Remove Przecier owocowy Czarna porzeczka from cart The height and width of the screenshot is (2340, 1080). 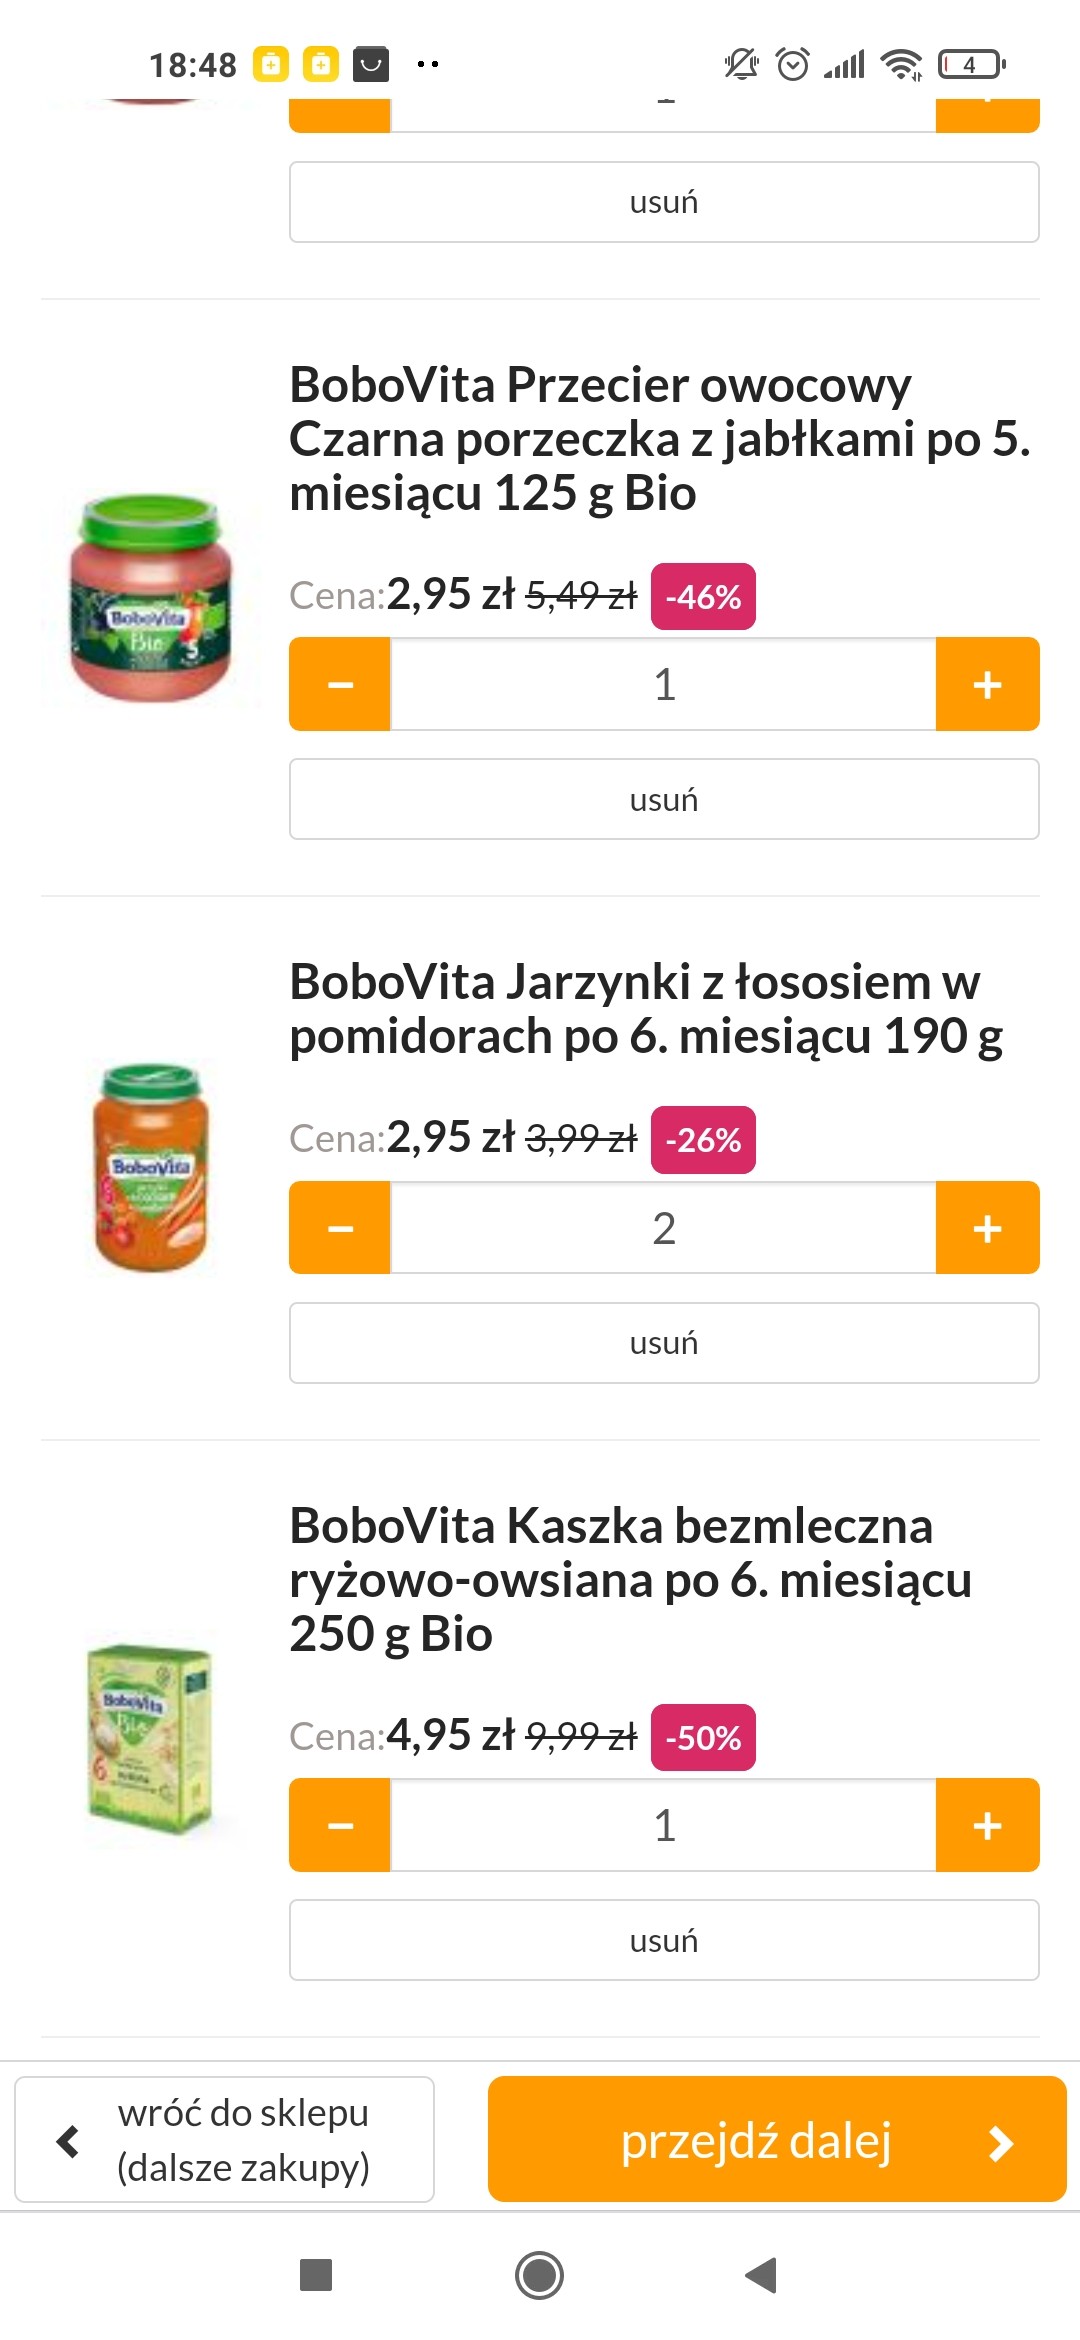click(x=664, y=799)
